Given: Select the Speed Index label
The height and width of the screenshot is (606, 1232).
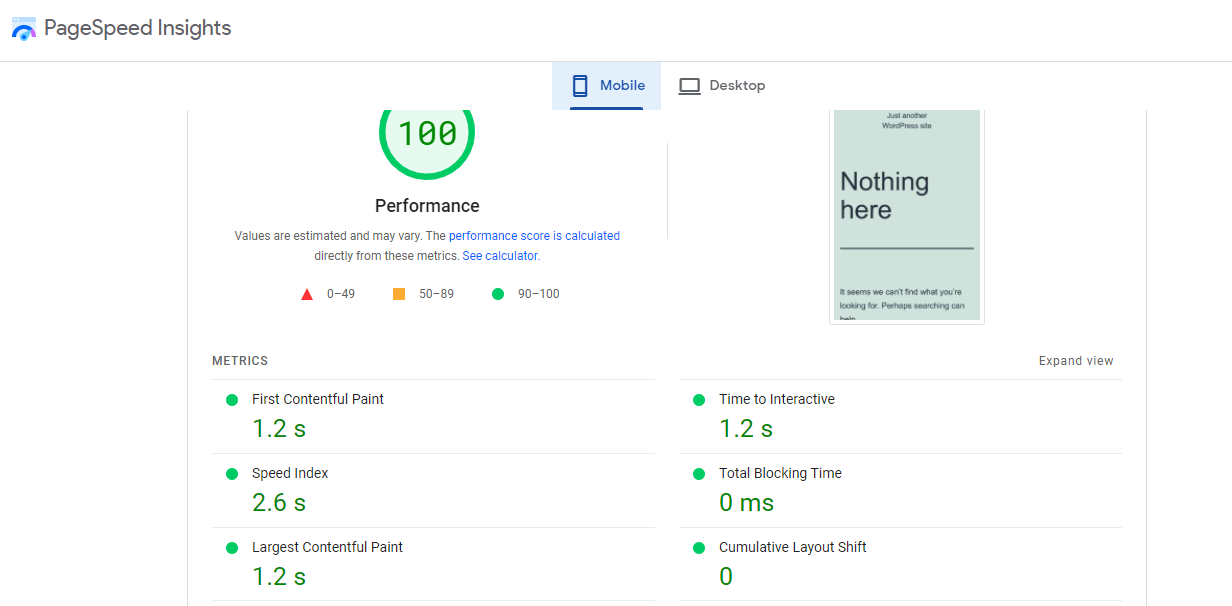Looking at the screenshot, I should tap(290, 473).
